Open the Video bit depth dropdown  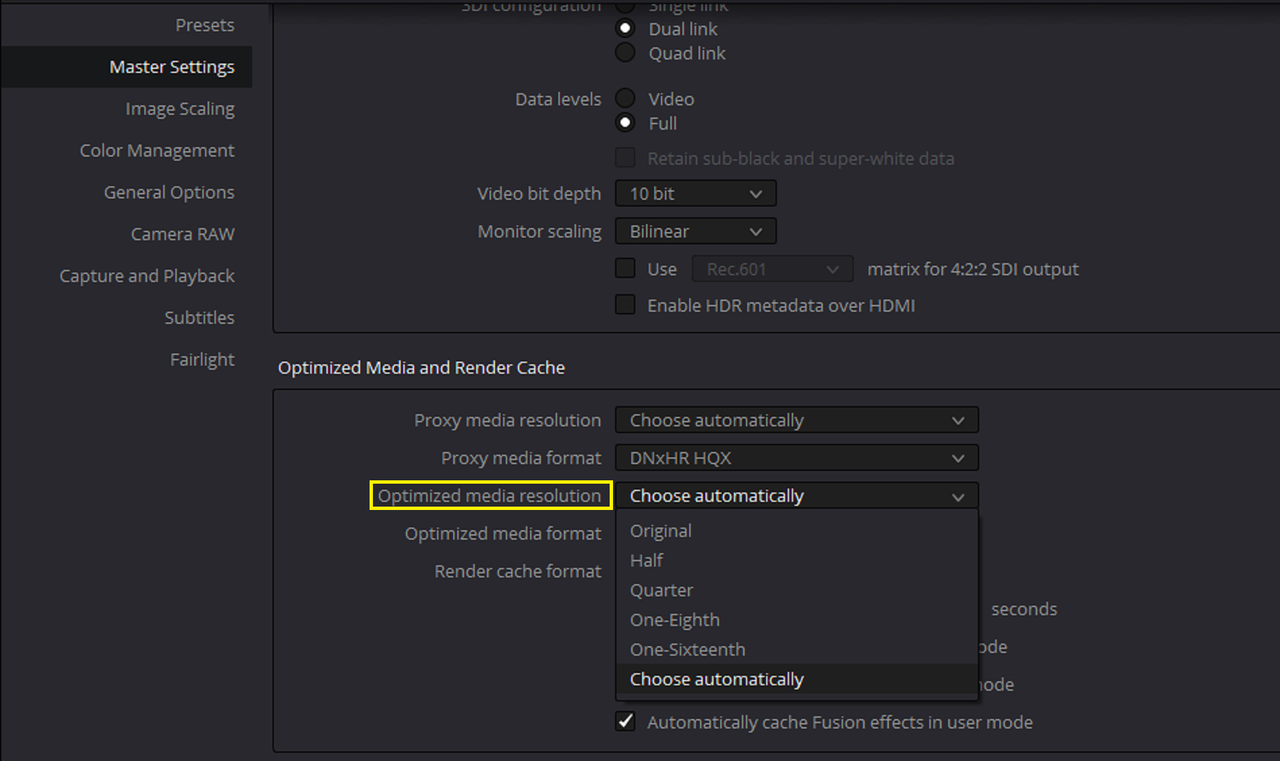696,194
